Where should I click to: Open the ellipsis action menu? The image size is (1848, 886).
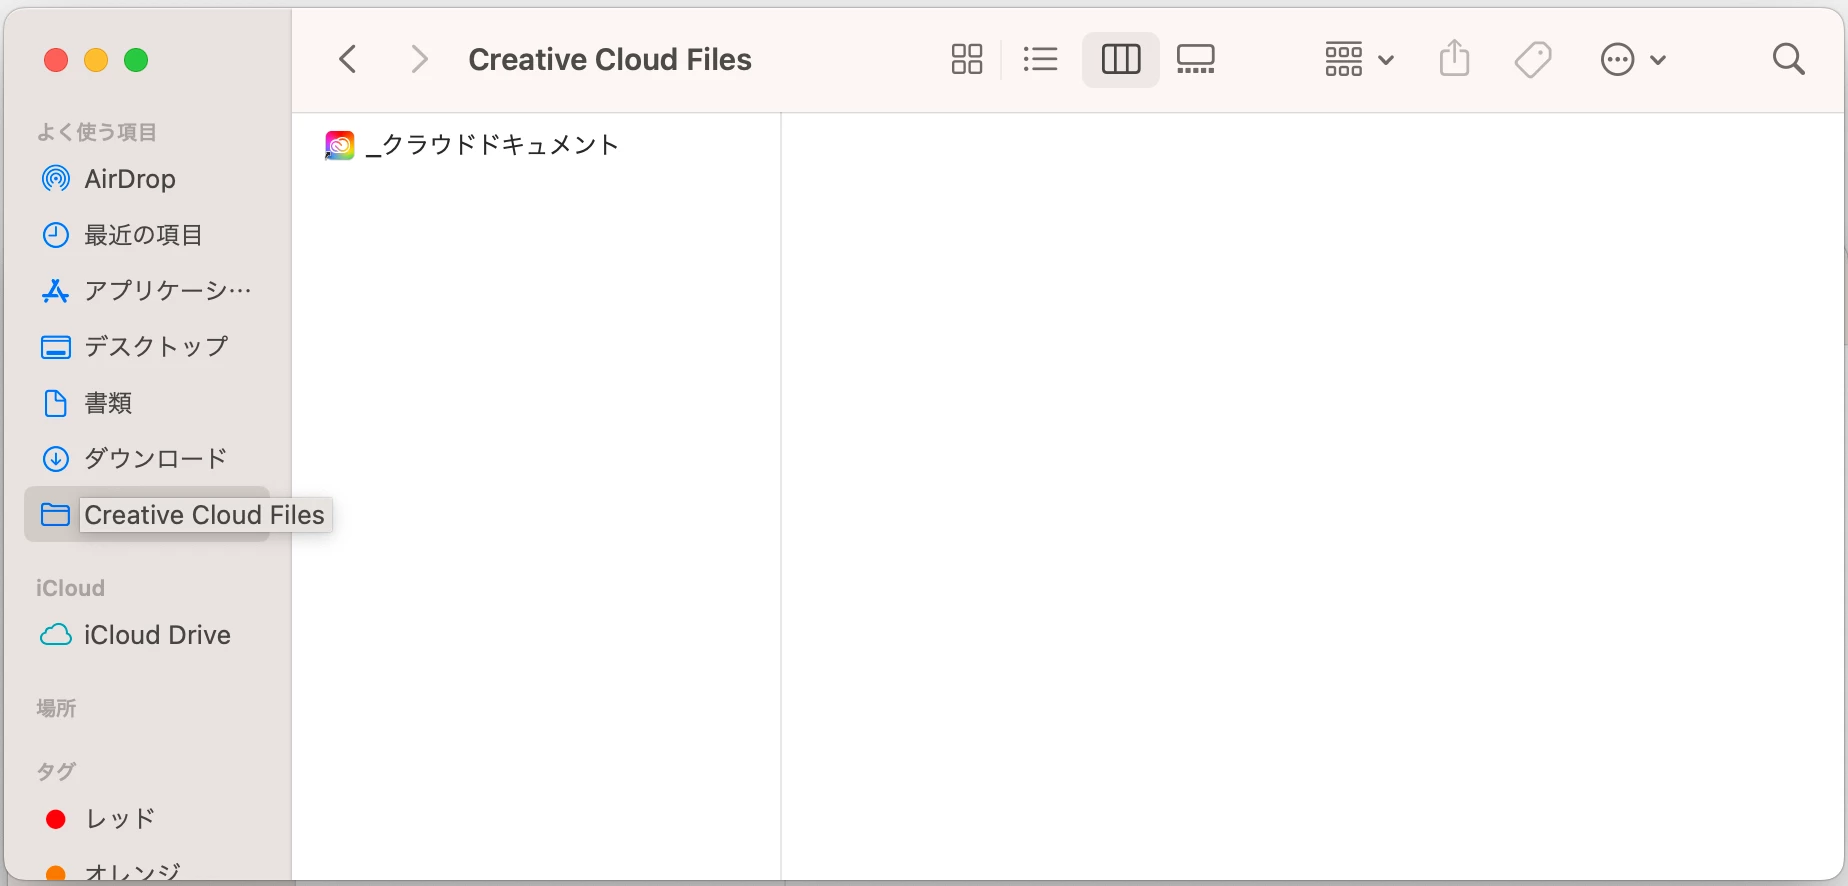(x=1633, y=60)
